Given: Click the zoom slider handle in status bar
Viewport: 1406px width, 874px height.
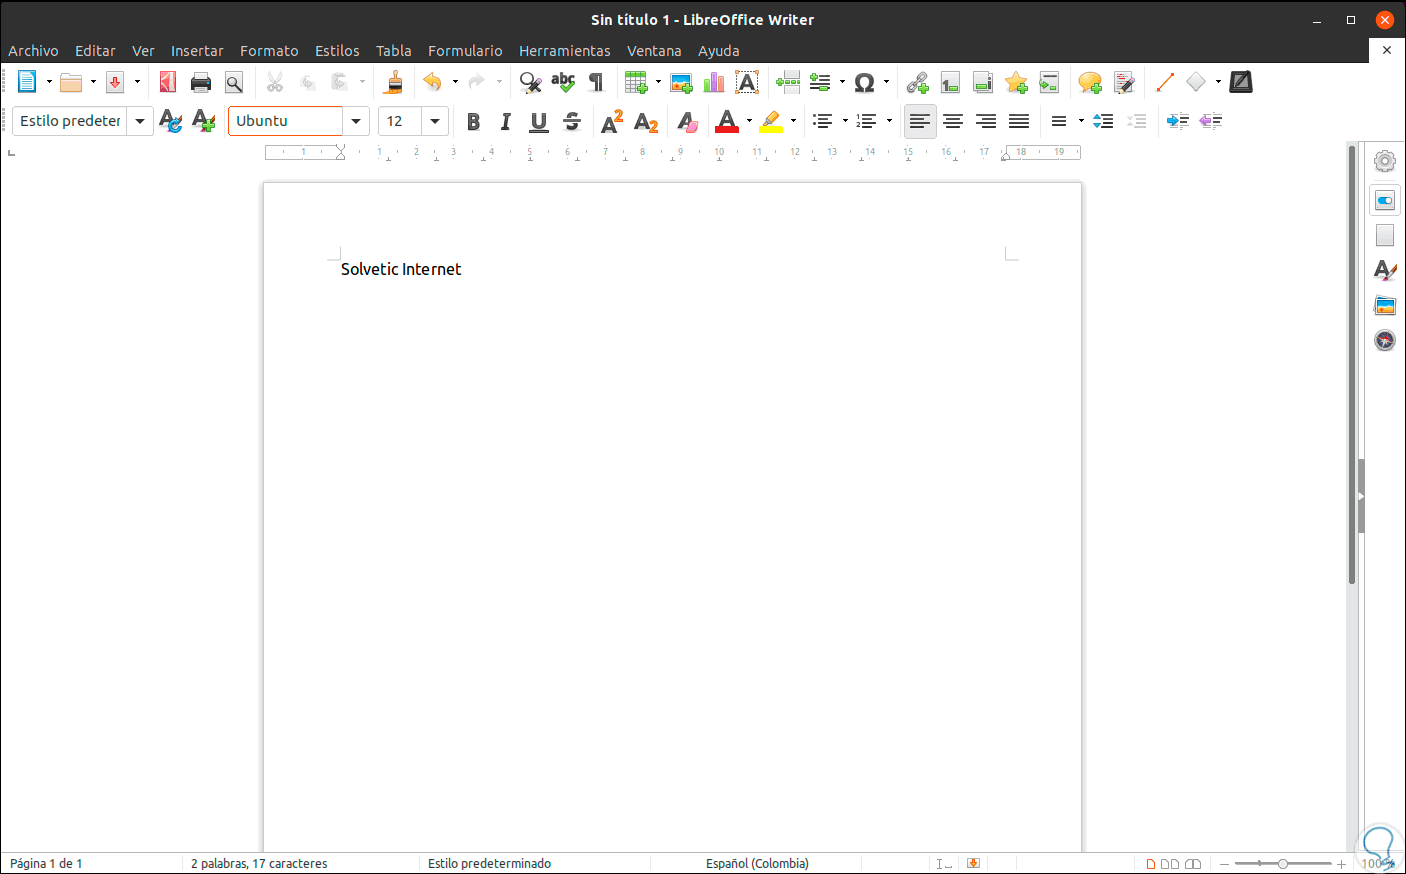Looking at the screenshot, I should tap(1283, 864).
